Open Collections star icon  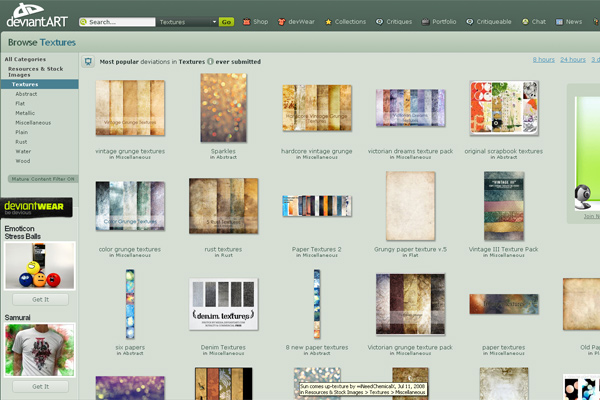(x=328, y=21)
